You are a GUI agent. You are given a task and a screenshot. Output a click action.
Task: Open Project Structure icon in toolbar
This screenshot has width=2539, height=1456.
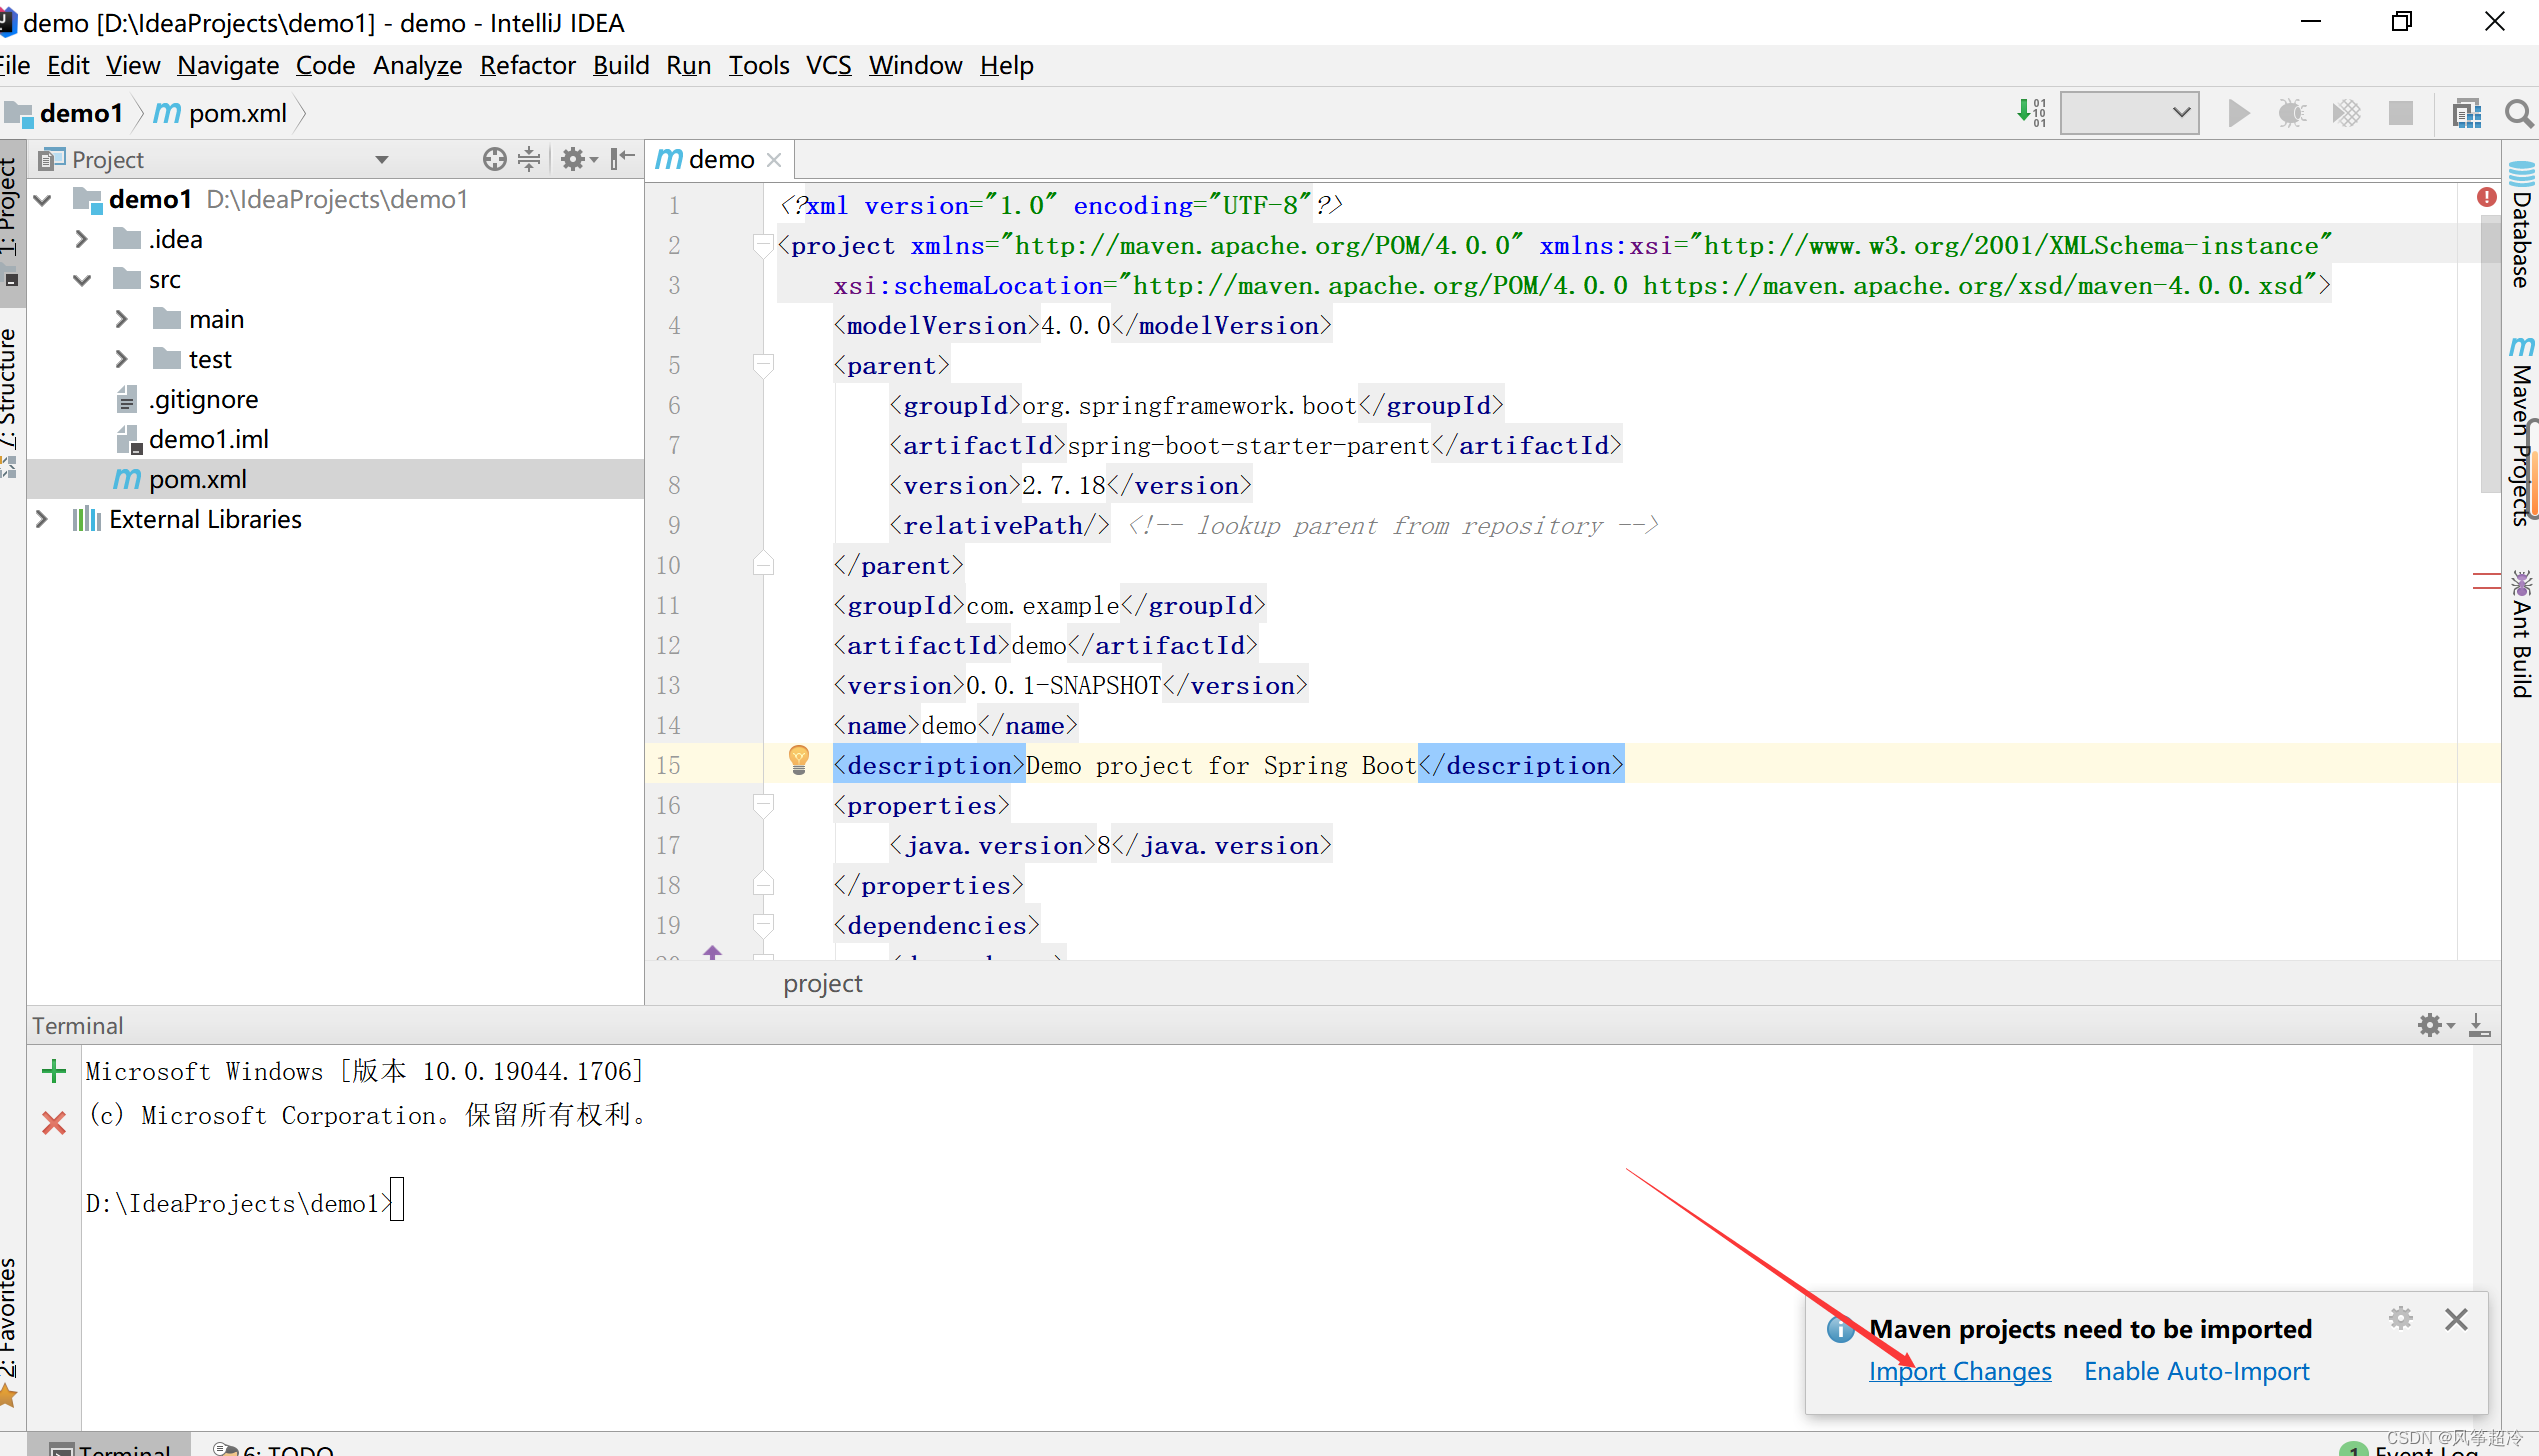(x=2467, y=113)
